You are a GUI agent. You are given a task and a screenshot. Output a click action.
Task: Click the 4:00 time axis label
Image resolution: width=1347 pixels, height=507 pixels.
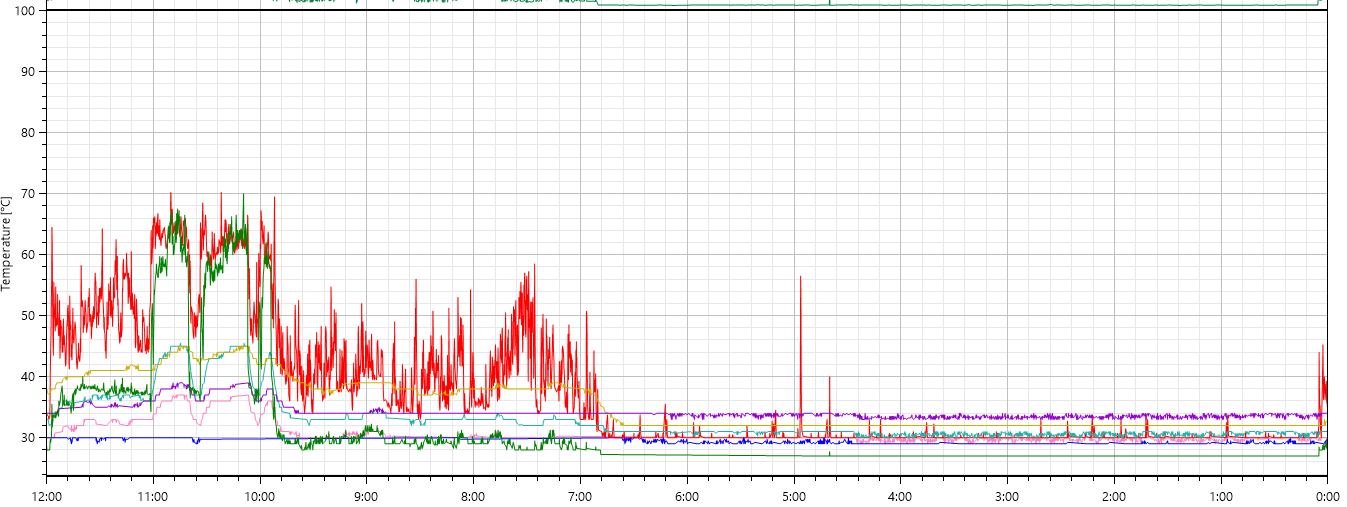900,496
